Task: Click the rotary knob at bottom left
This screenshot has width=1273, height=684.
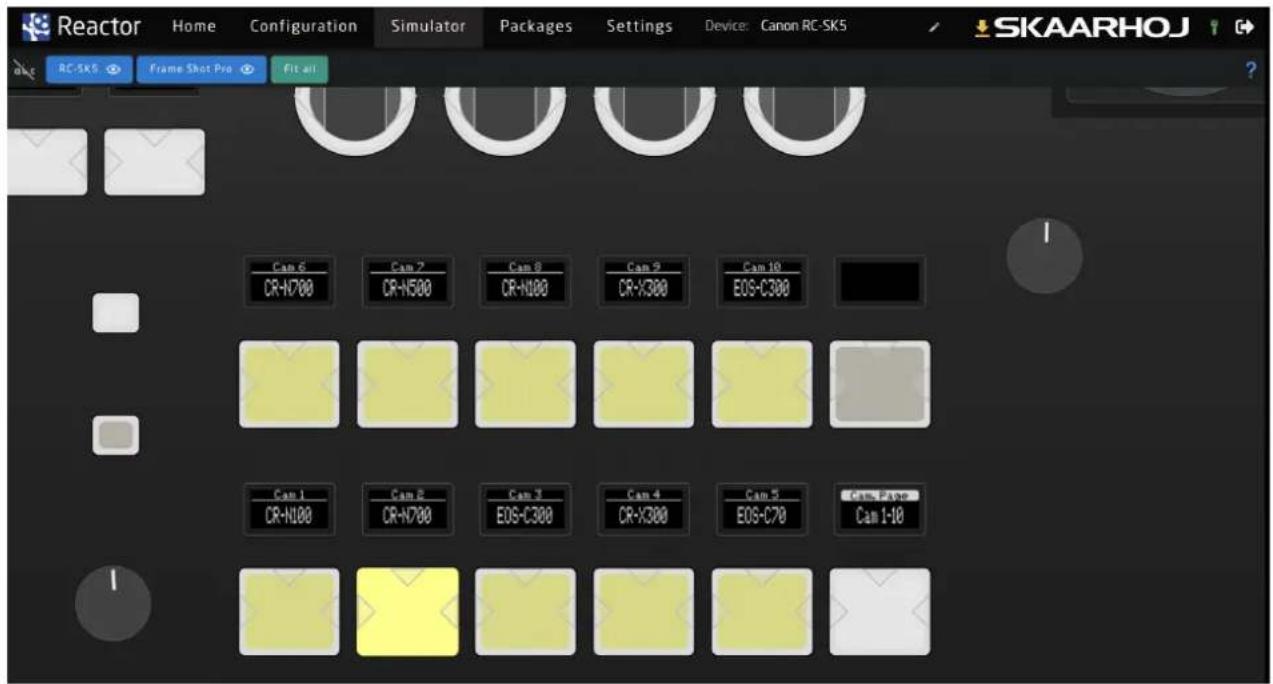Action: coord(113,603)
